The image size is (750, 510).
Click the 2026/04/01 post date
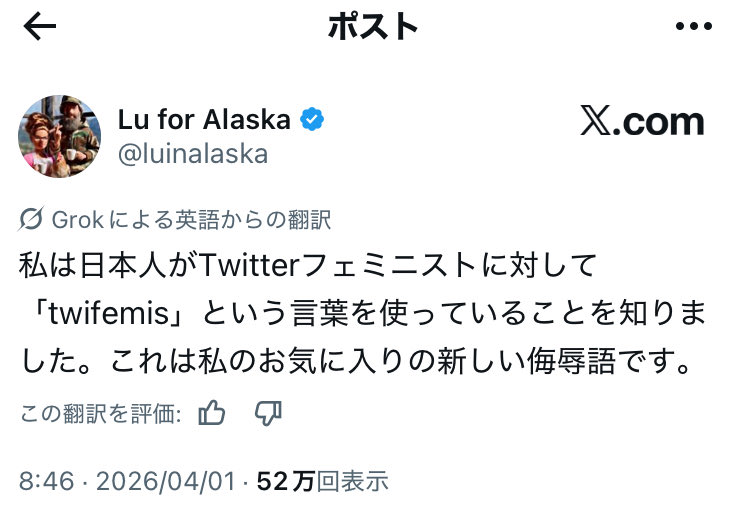pyautogui.click(x=164, y=481)
